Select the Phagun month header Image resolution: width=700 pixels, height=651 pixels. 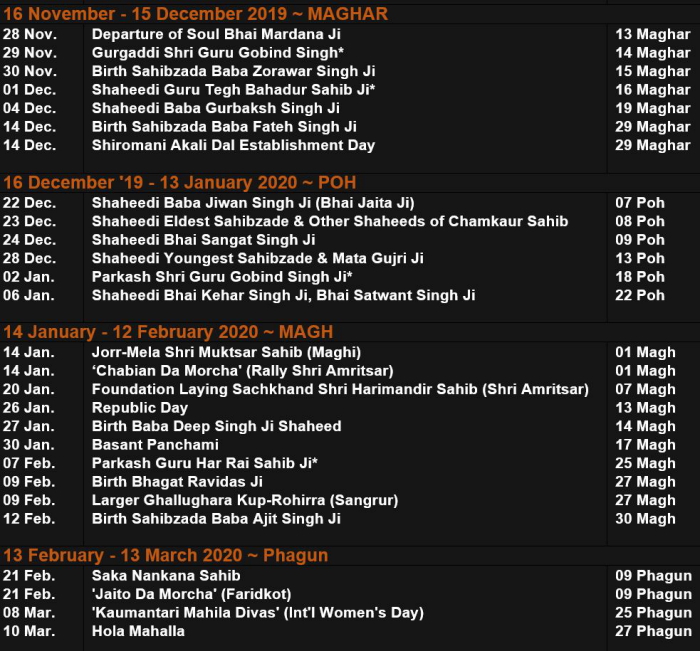coord(165,555)
